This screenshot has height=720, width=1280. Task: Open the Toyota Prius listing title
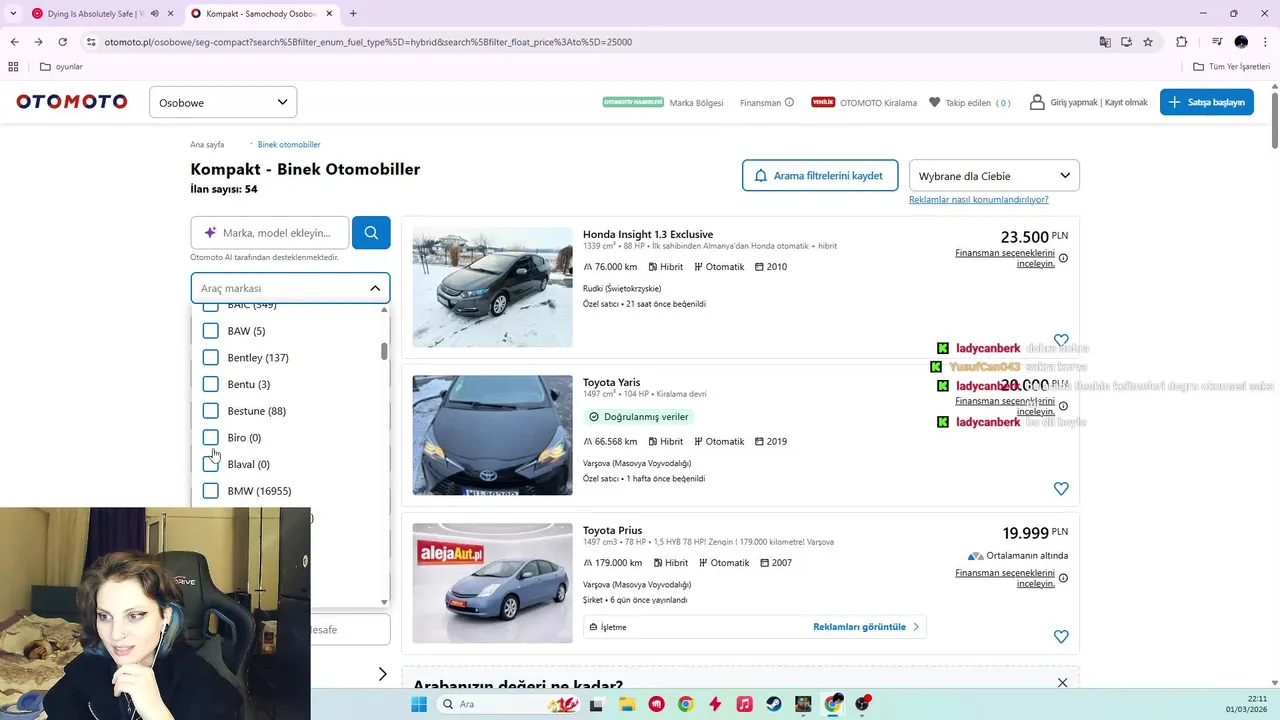[612, 530]
